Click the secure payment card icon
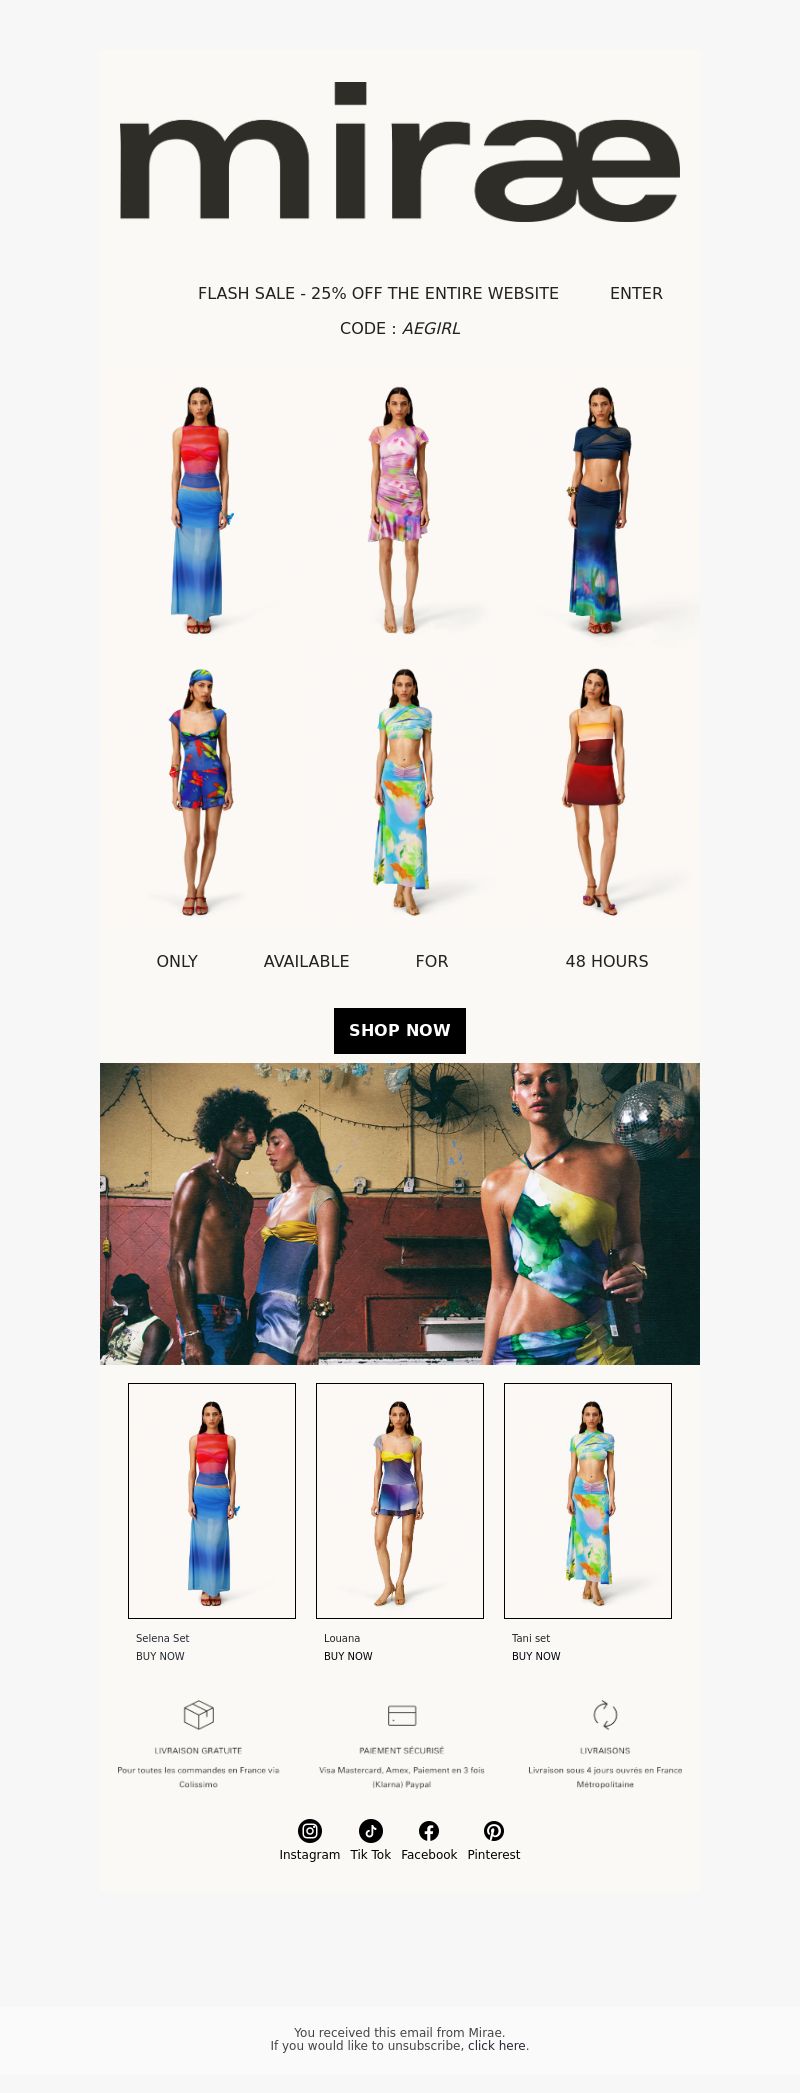Image resolution: width=800 pixels, height=2093 pixels. pos(402,1715)
